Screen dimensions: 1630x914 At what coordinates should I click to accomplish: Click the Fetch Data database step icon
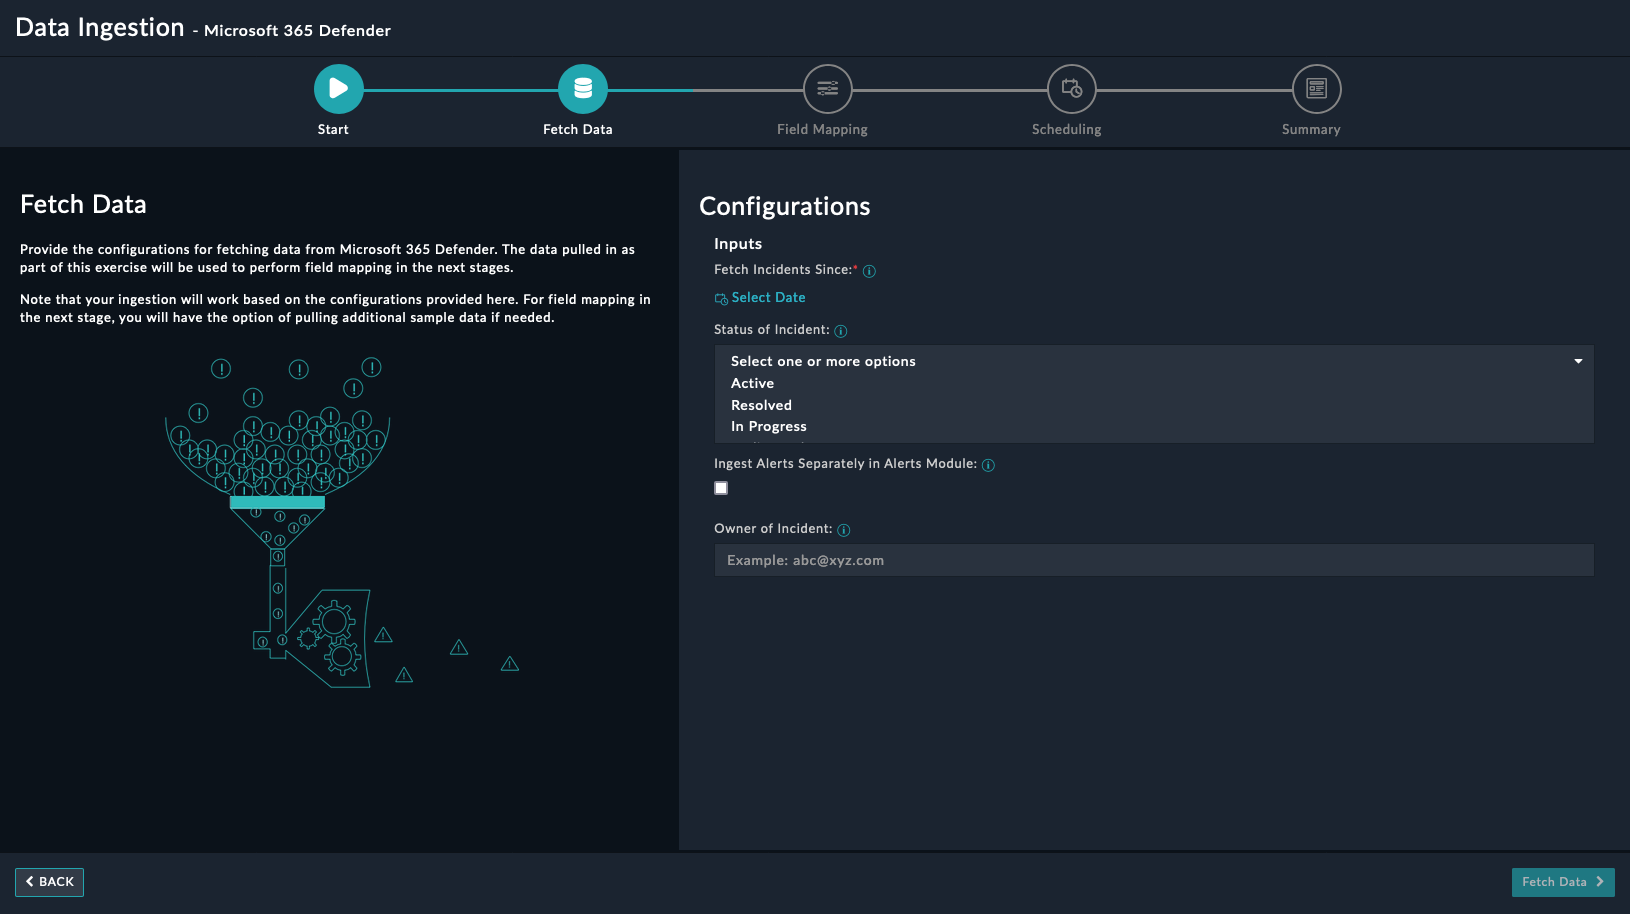(582, 89)
